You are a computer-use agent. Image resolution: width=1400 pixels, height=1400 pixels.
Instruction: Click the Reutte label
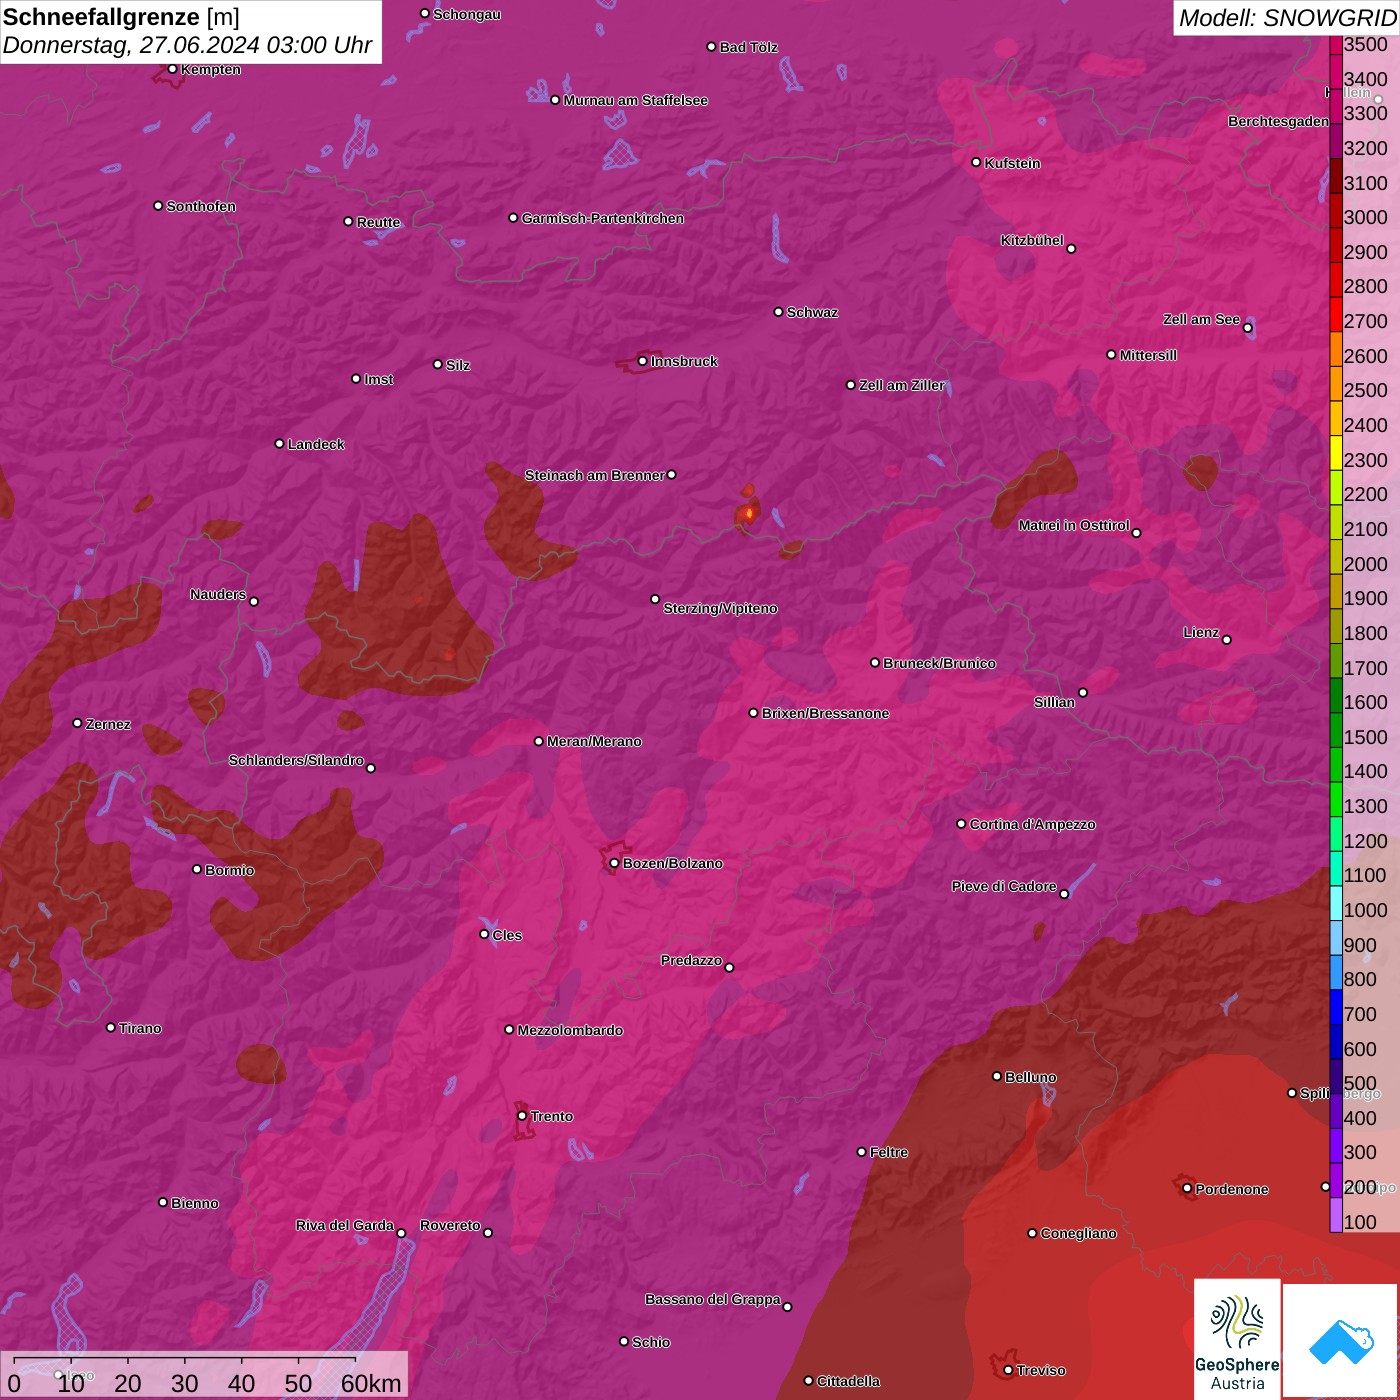[378, 222]
